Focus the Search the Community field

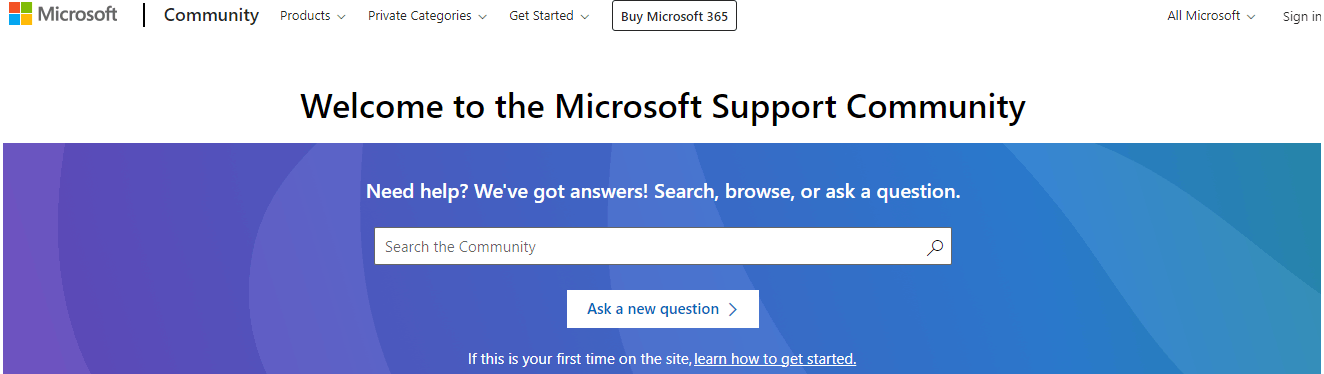click(663, 247)
